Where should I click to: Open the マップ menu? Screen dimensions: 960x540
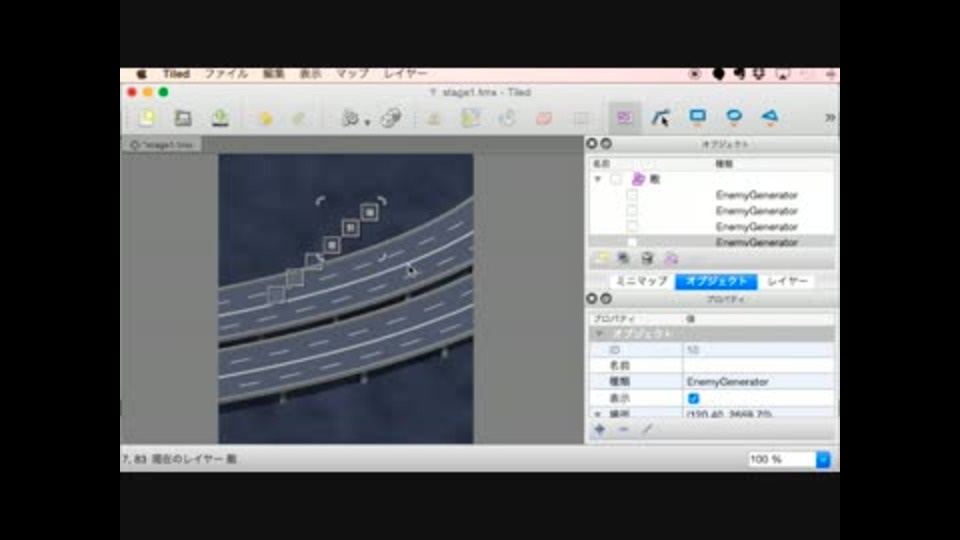(x=352, y=74)
